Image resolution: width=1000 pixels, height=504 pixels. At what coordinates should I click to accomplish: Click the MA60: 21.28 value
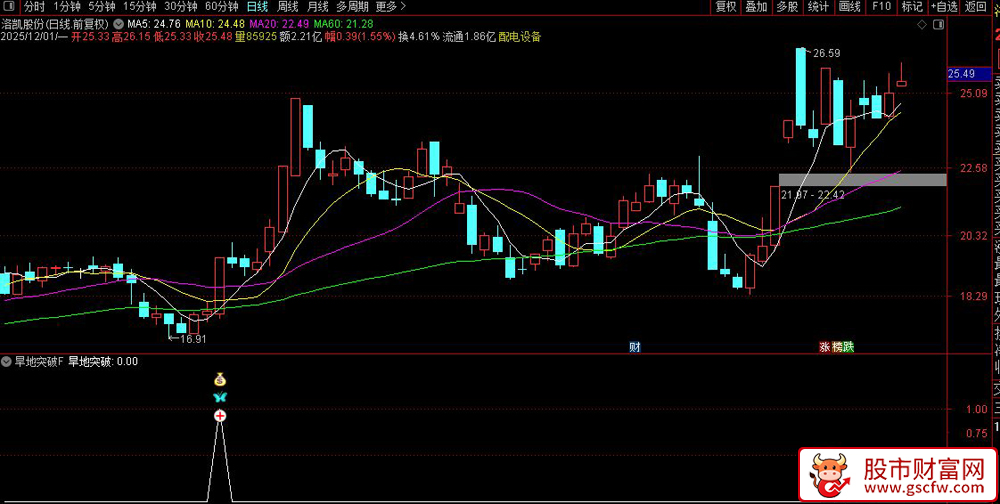[x=344, y=24]
